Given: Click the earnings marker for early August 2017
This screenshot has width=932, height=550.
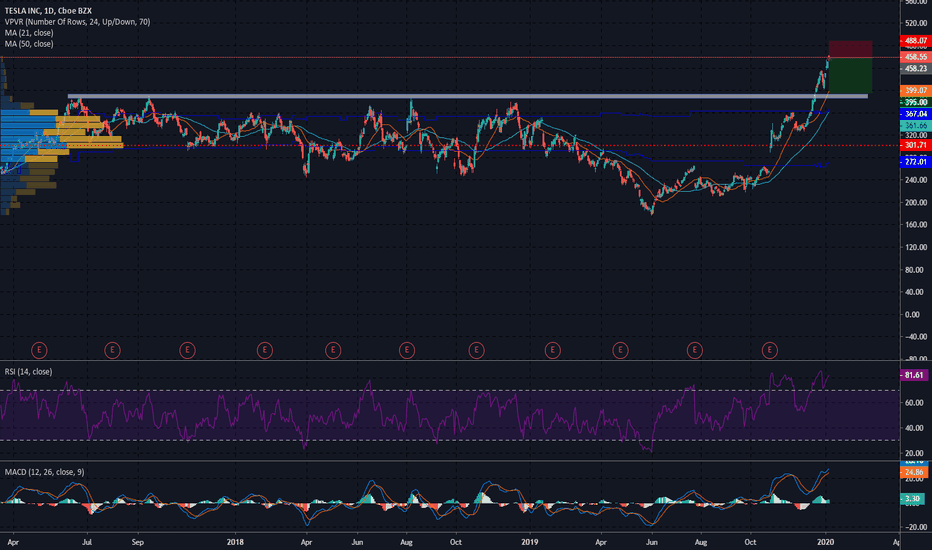Looking at the screenshot, I should pos(112,350).
